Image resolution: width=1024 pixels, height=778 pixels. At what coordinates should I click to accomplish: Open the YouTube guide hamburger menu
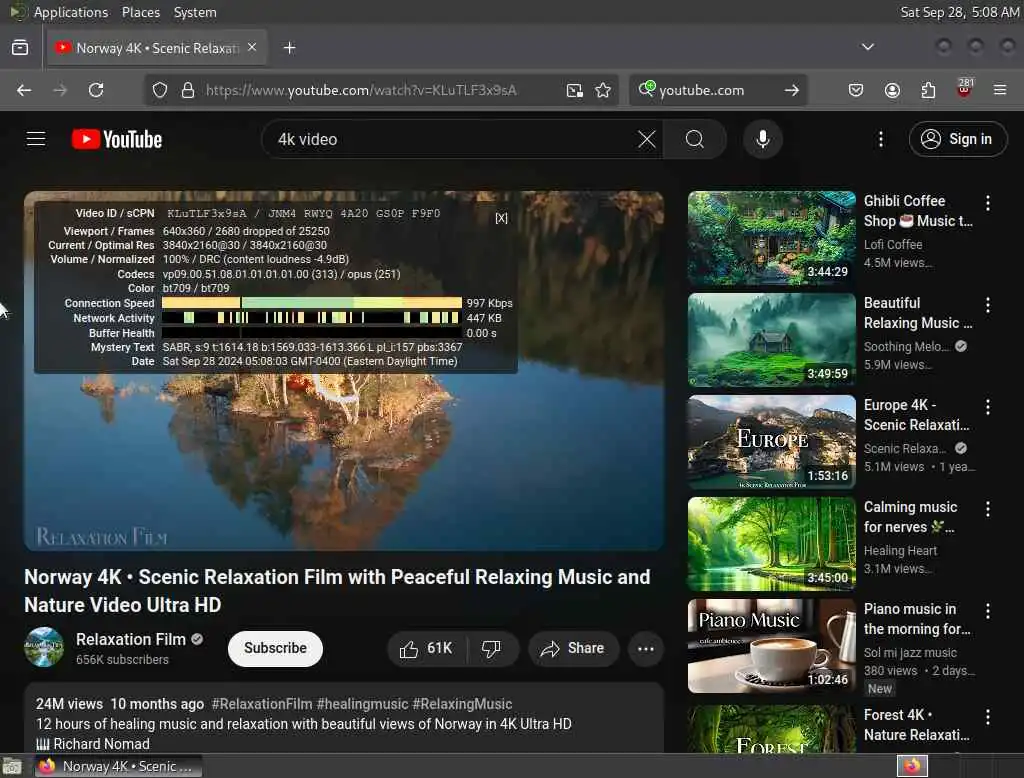36,139
